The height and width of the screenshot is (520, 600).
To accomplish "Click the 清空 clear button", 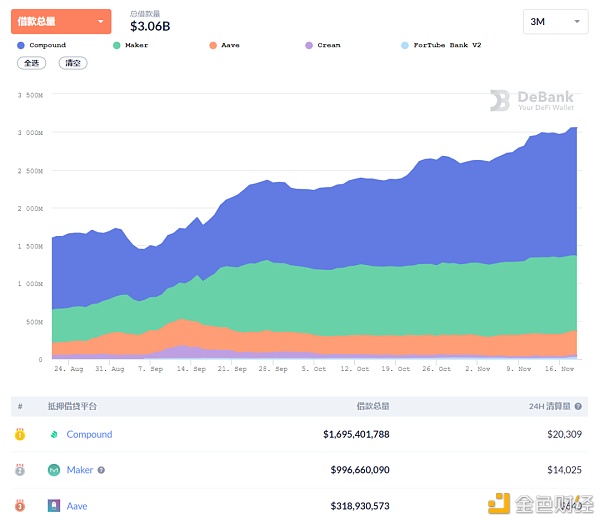I will click(73, 63).
